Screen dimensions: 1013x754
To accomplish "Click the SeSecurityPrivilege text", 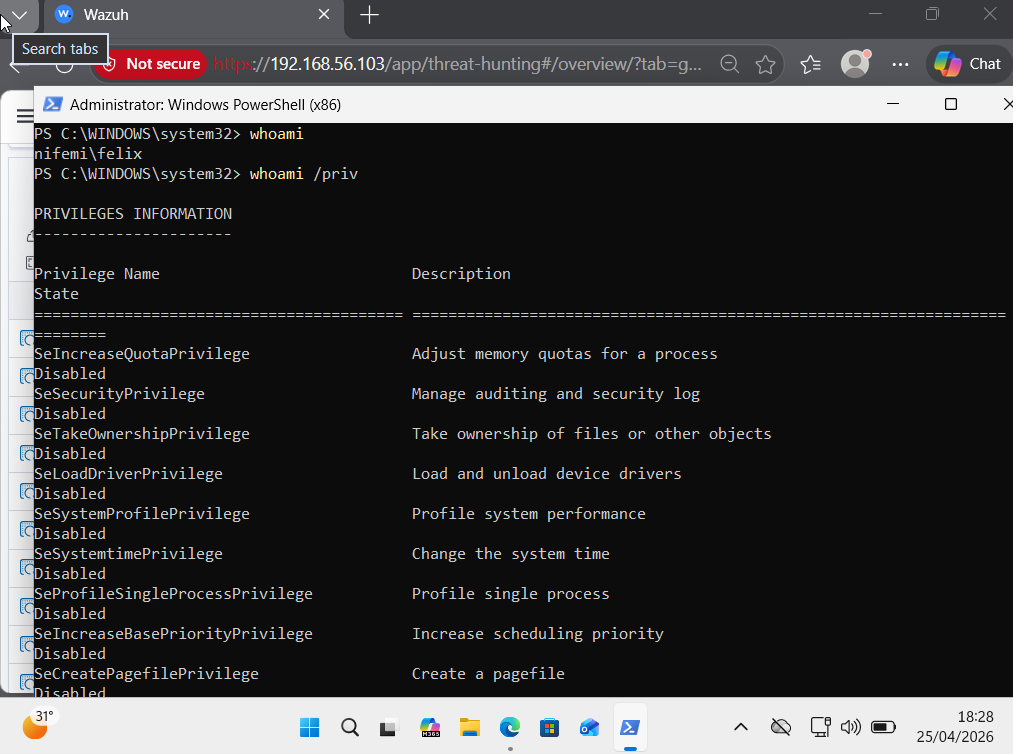I will [119, 394].
